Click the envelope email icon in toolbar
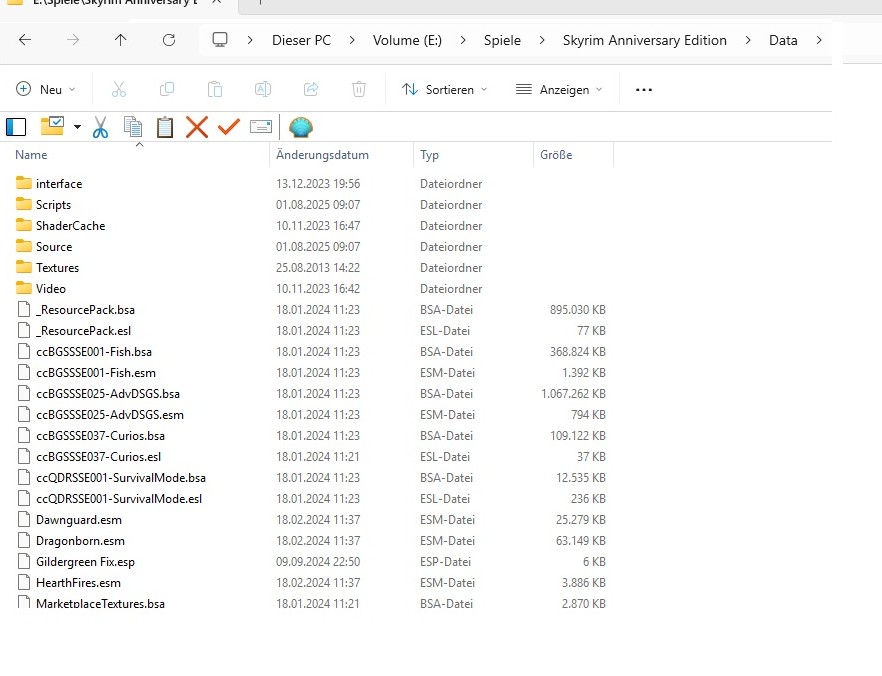Screen dimensions: 882x676 point(261,127)
